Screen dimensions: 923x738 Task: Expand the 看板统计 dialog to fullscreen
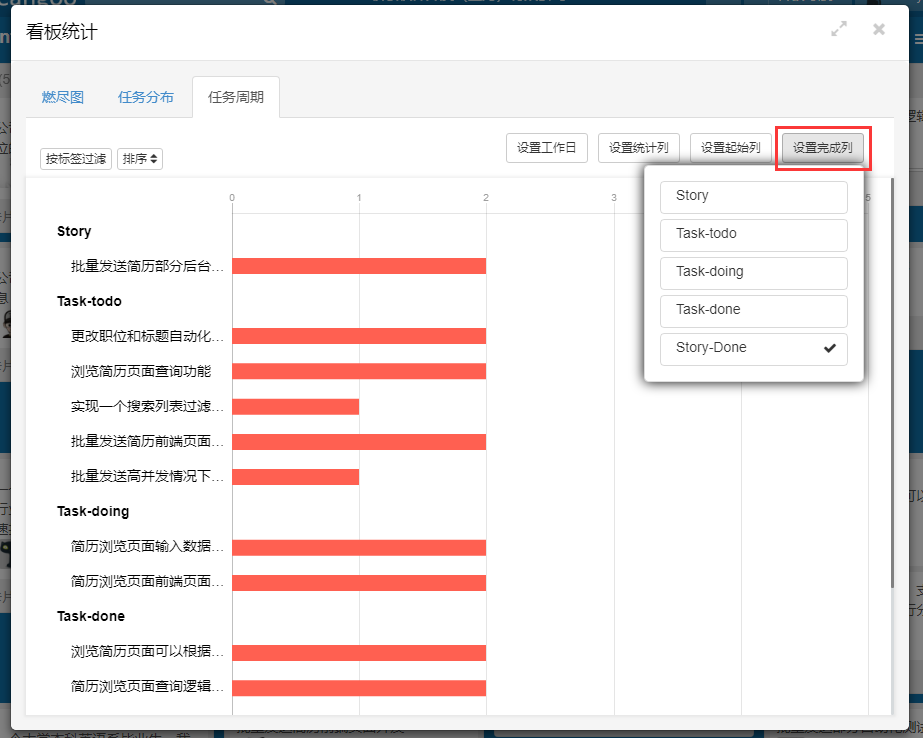[x=839, y=30]
